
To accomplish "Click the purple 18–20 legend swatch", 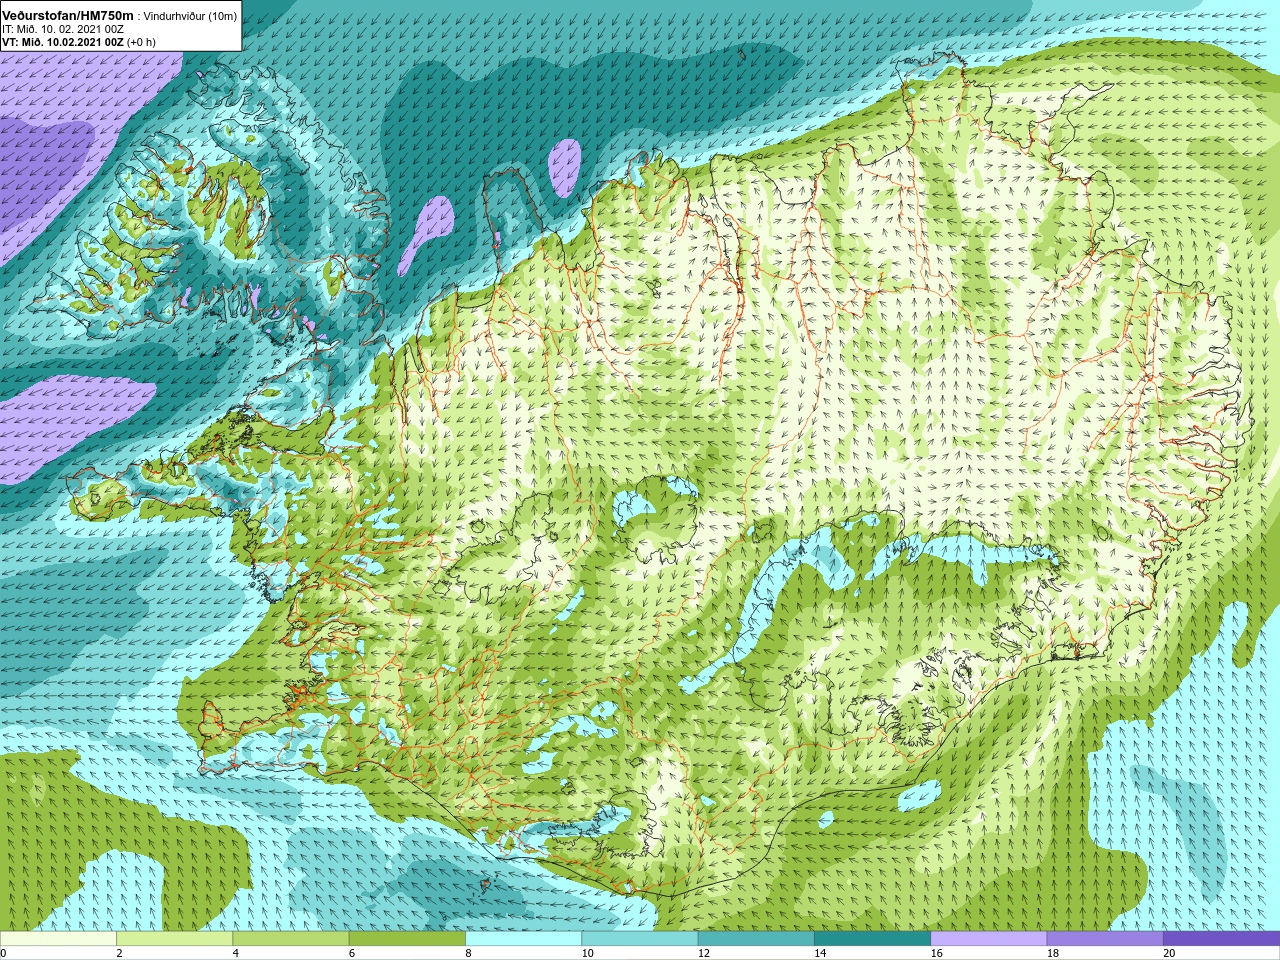I will (x=1105, y=939).
